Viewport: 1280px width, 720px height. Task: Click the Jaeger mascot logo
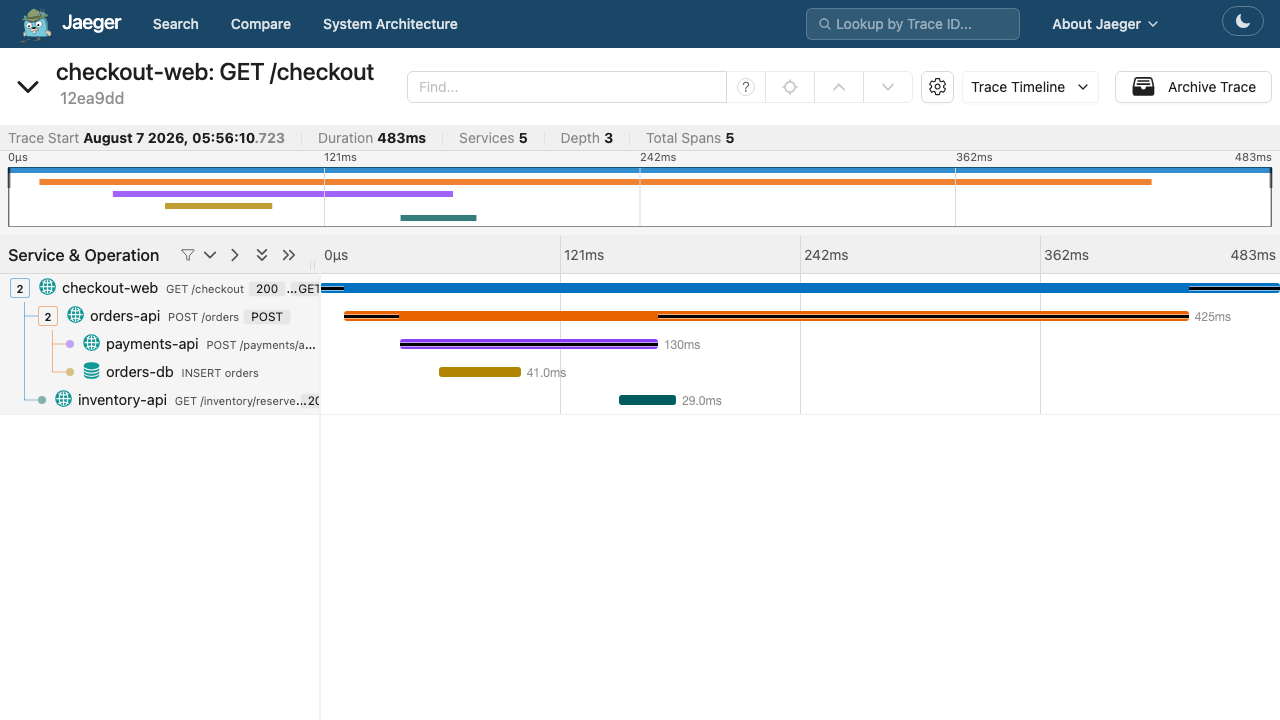coord(36,24)
